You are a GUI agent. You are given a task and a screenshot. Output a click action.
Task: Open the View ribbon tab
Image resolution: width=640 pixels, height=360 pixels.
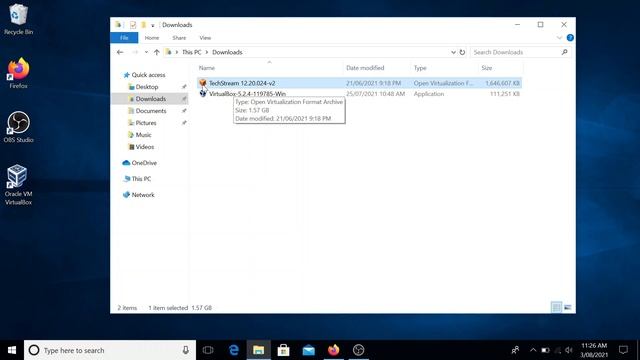coord(205,38)
